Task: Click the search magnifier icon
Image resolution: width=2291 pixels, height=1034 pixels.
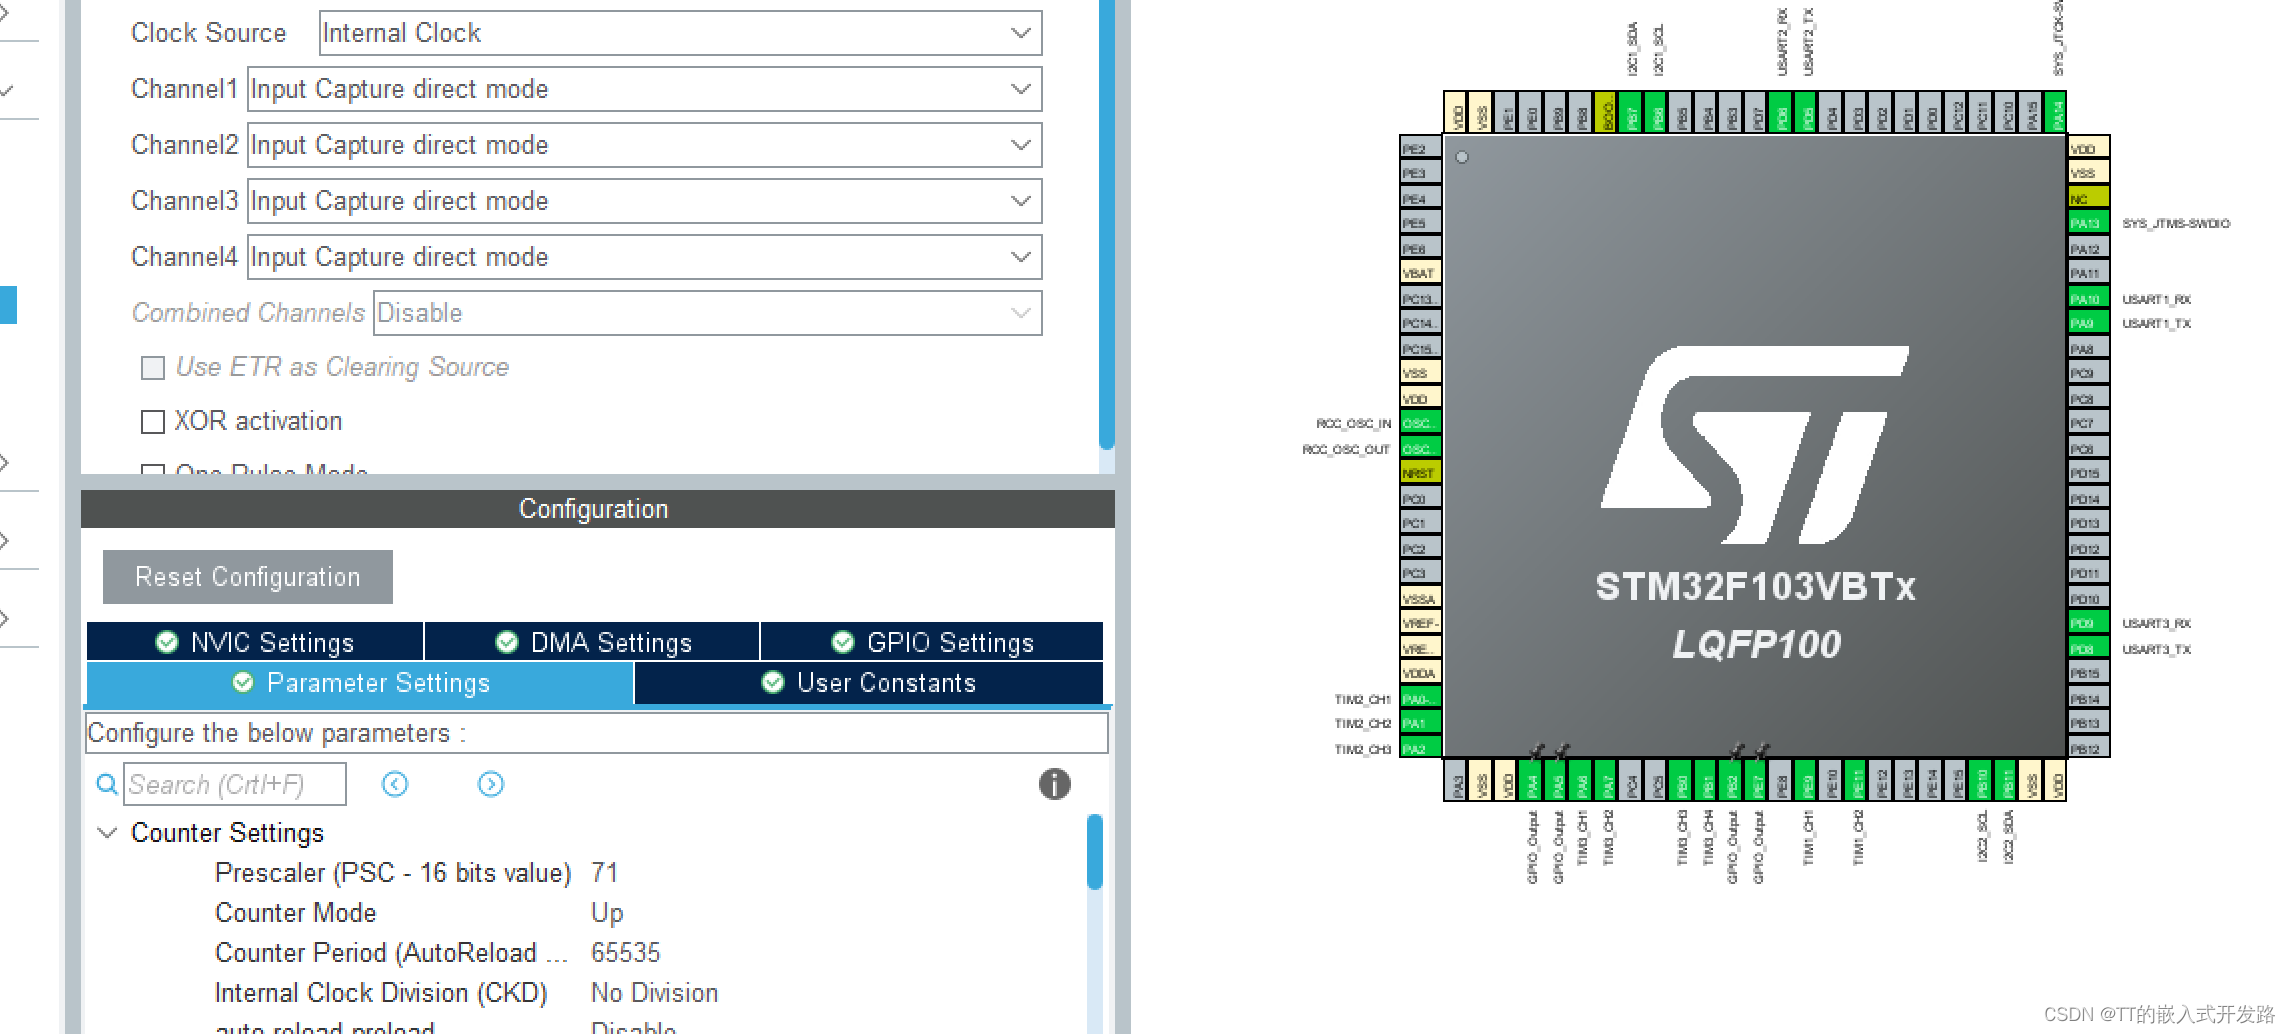Action: tap(106, 784)
